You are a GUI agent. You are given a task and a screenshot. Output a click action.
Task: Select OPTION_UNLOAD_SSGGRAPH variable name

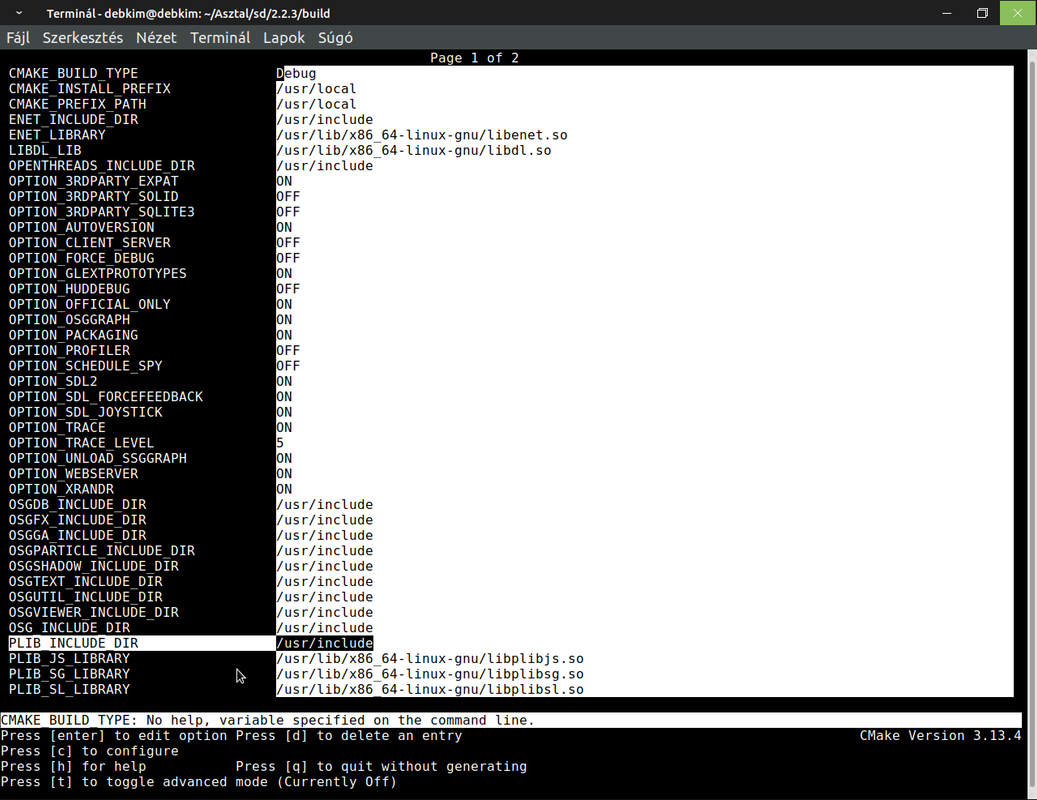pos(98,458)
